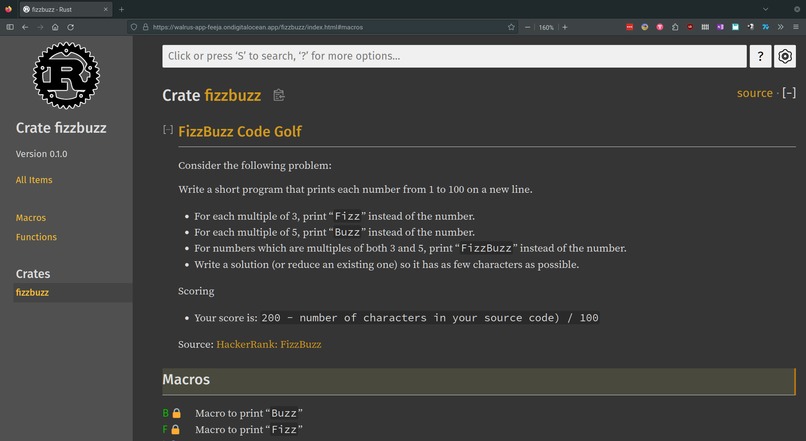The image size is (806, 441).
Task: Click the rustdoc search input field
Action: point(454,56)
